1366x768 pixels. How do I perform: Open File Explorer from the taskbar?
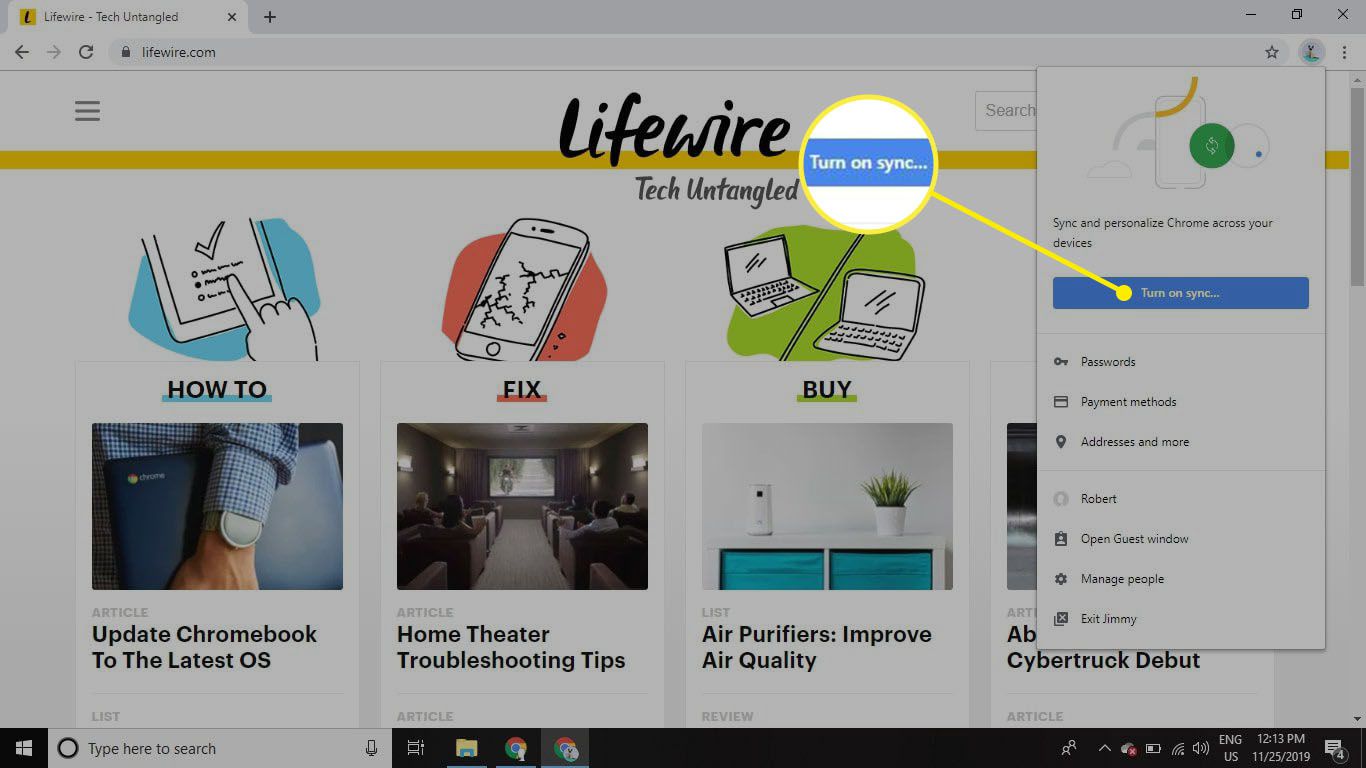466,748
